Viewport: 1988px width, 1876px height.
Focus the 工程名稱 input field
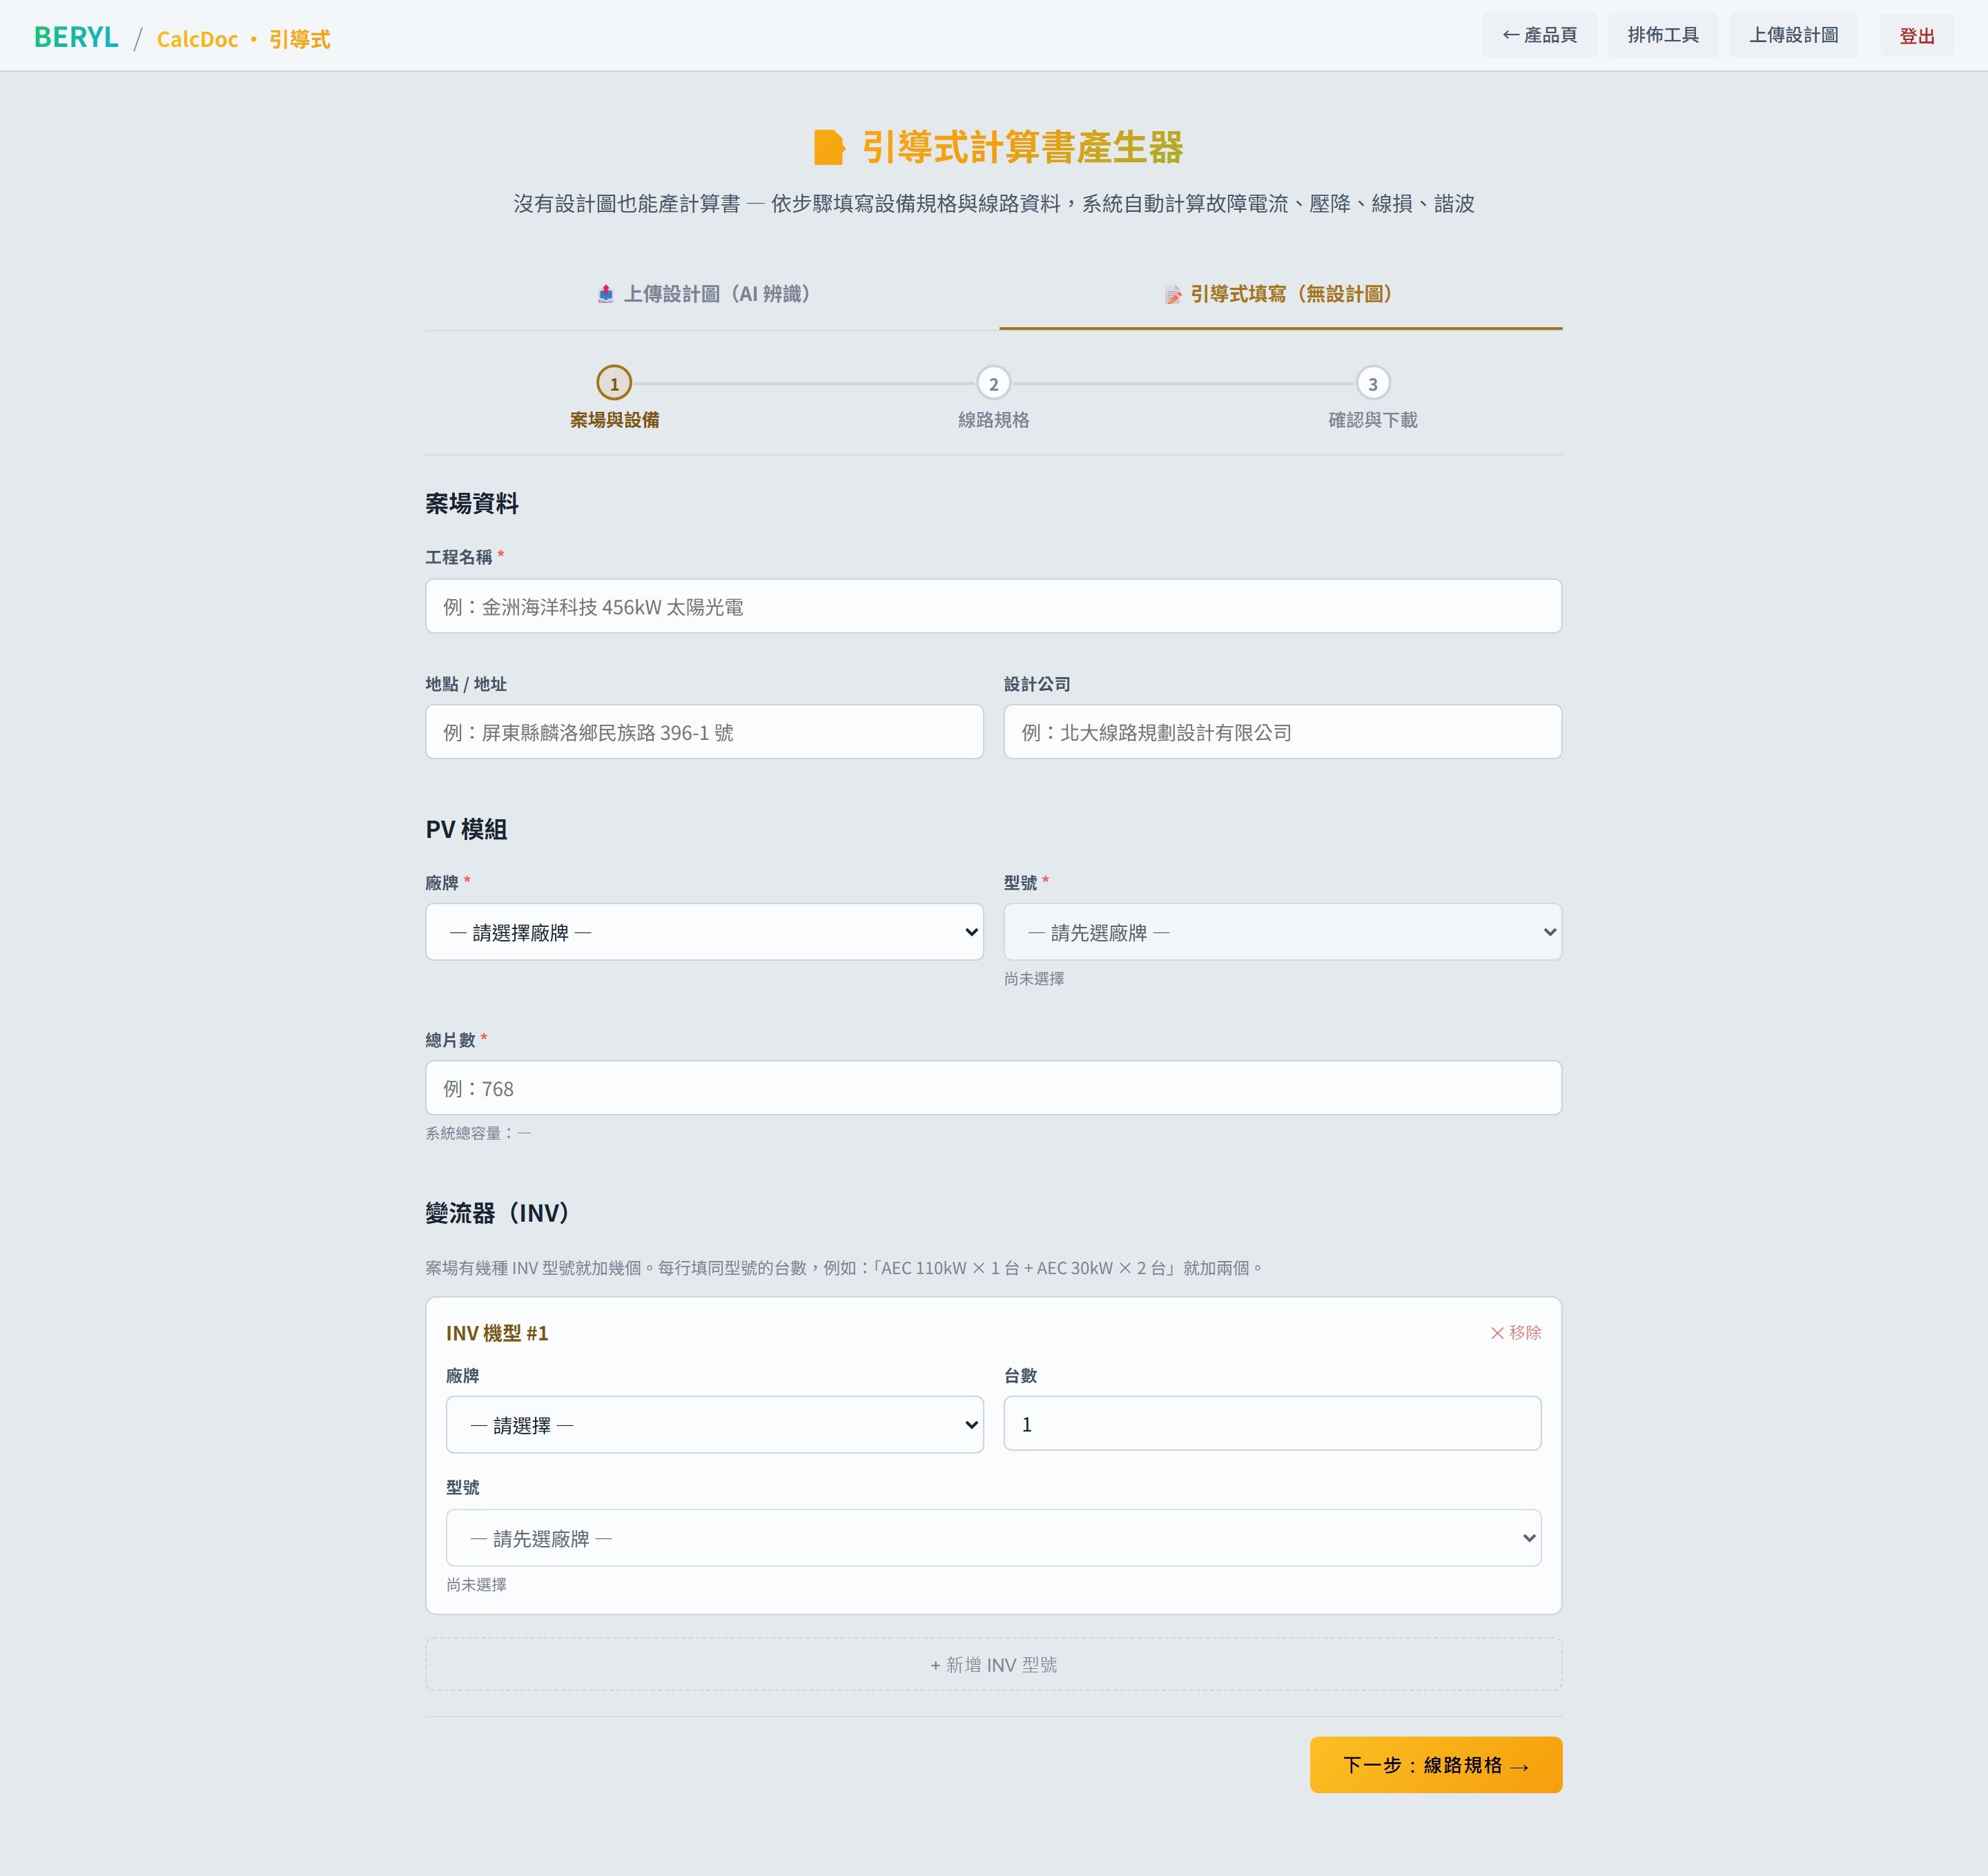click(x=993, y=606)
